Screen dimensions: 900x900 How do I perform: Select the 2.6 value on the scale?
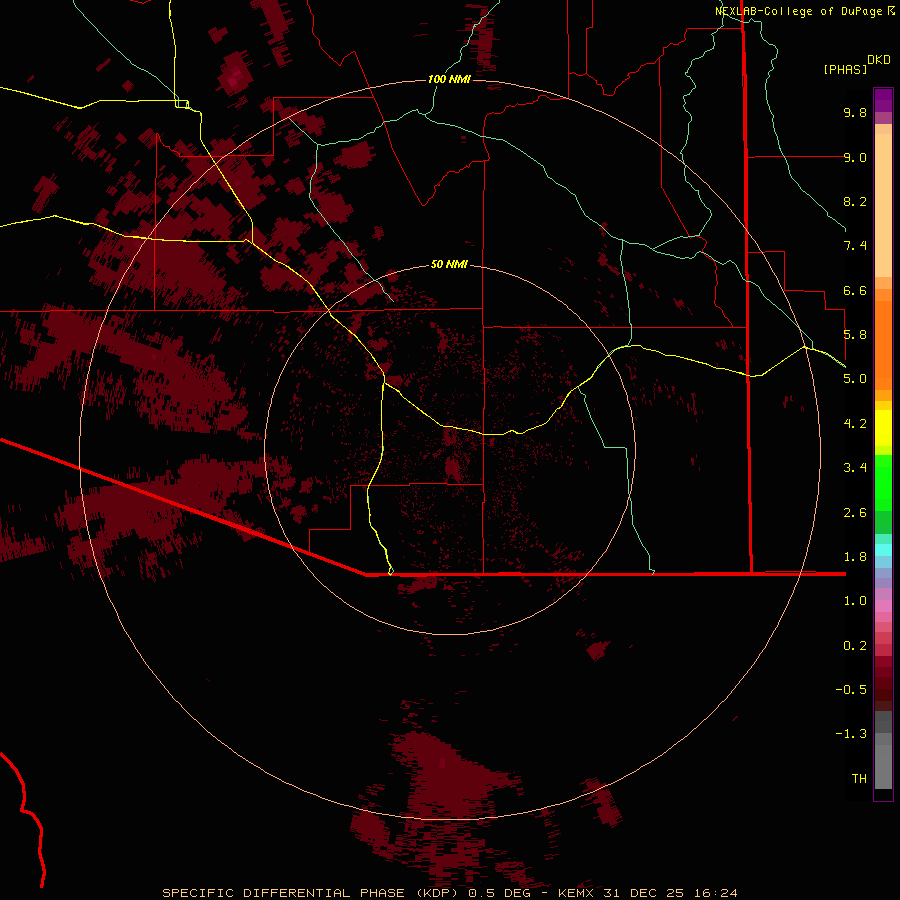coord(855,513)
